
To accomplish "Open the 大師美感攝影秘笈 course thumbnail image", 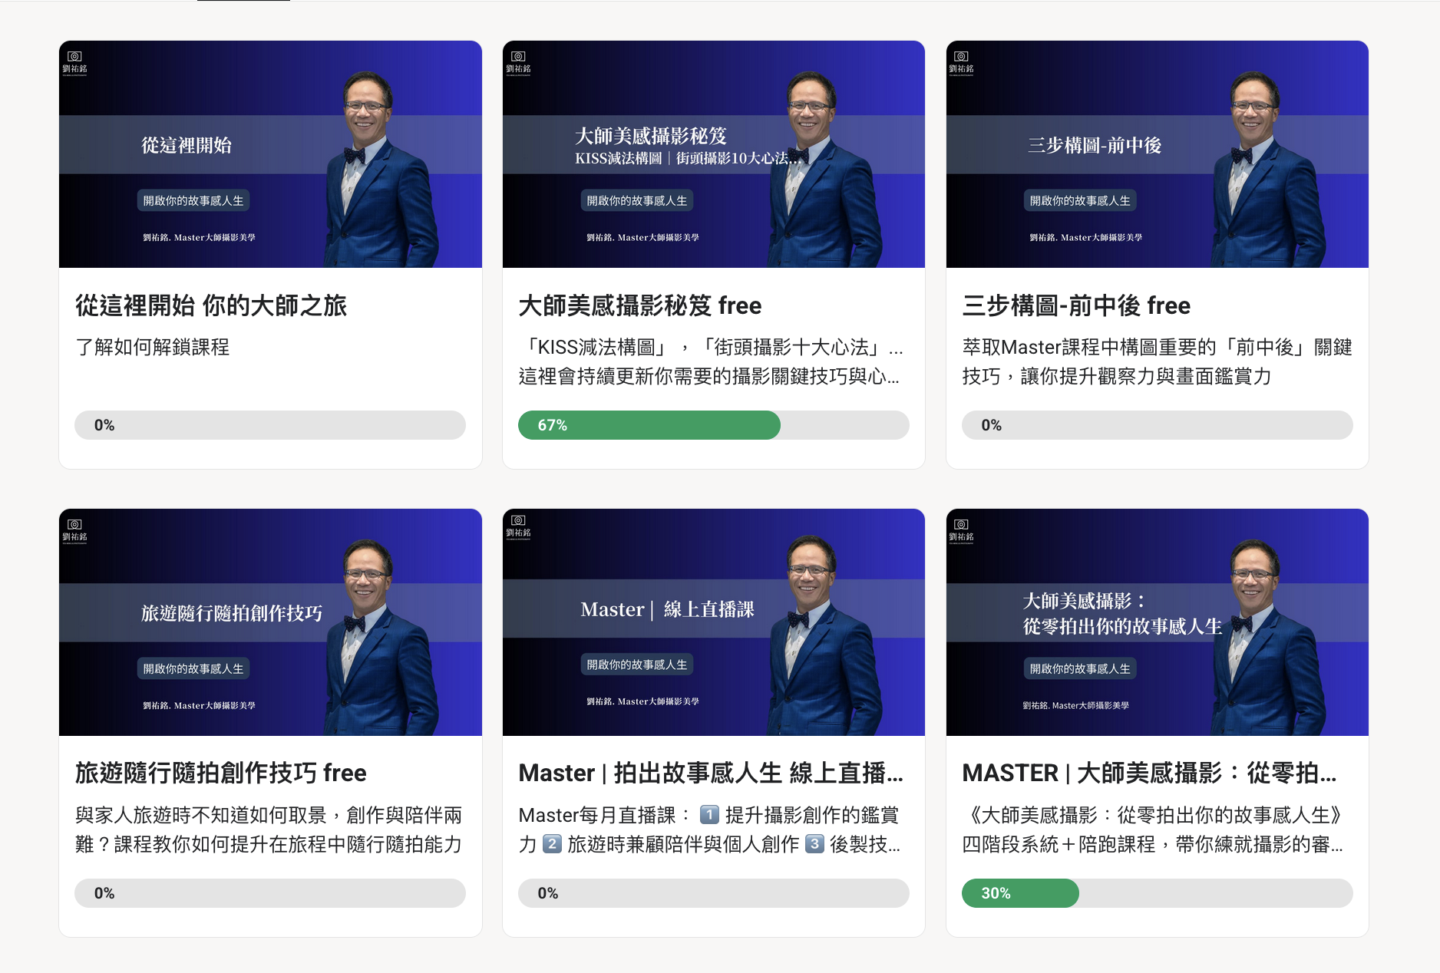I will [x=713, y=154].
